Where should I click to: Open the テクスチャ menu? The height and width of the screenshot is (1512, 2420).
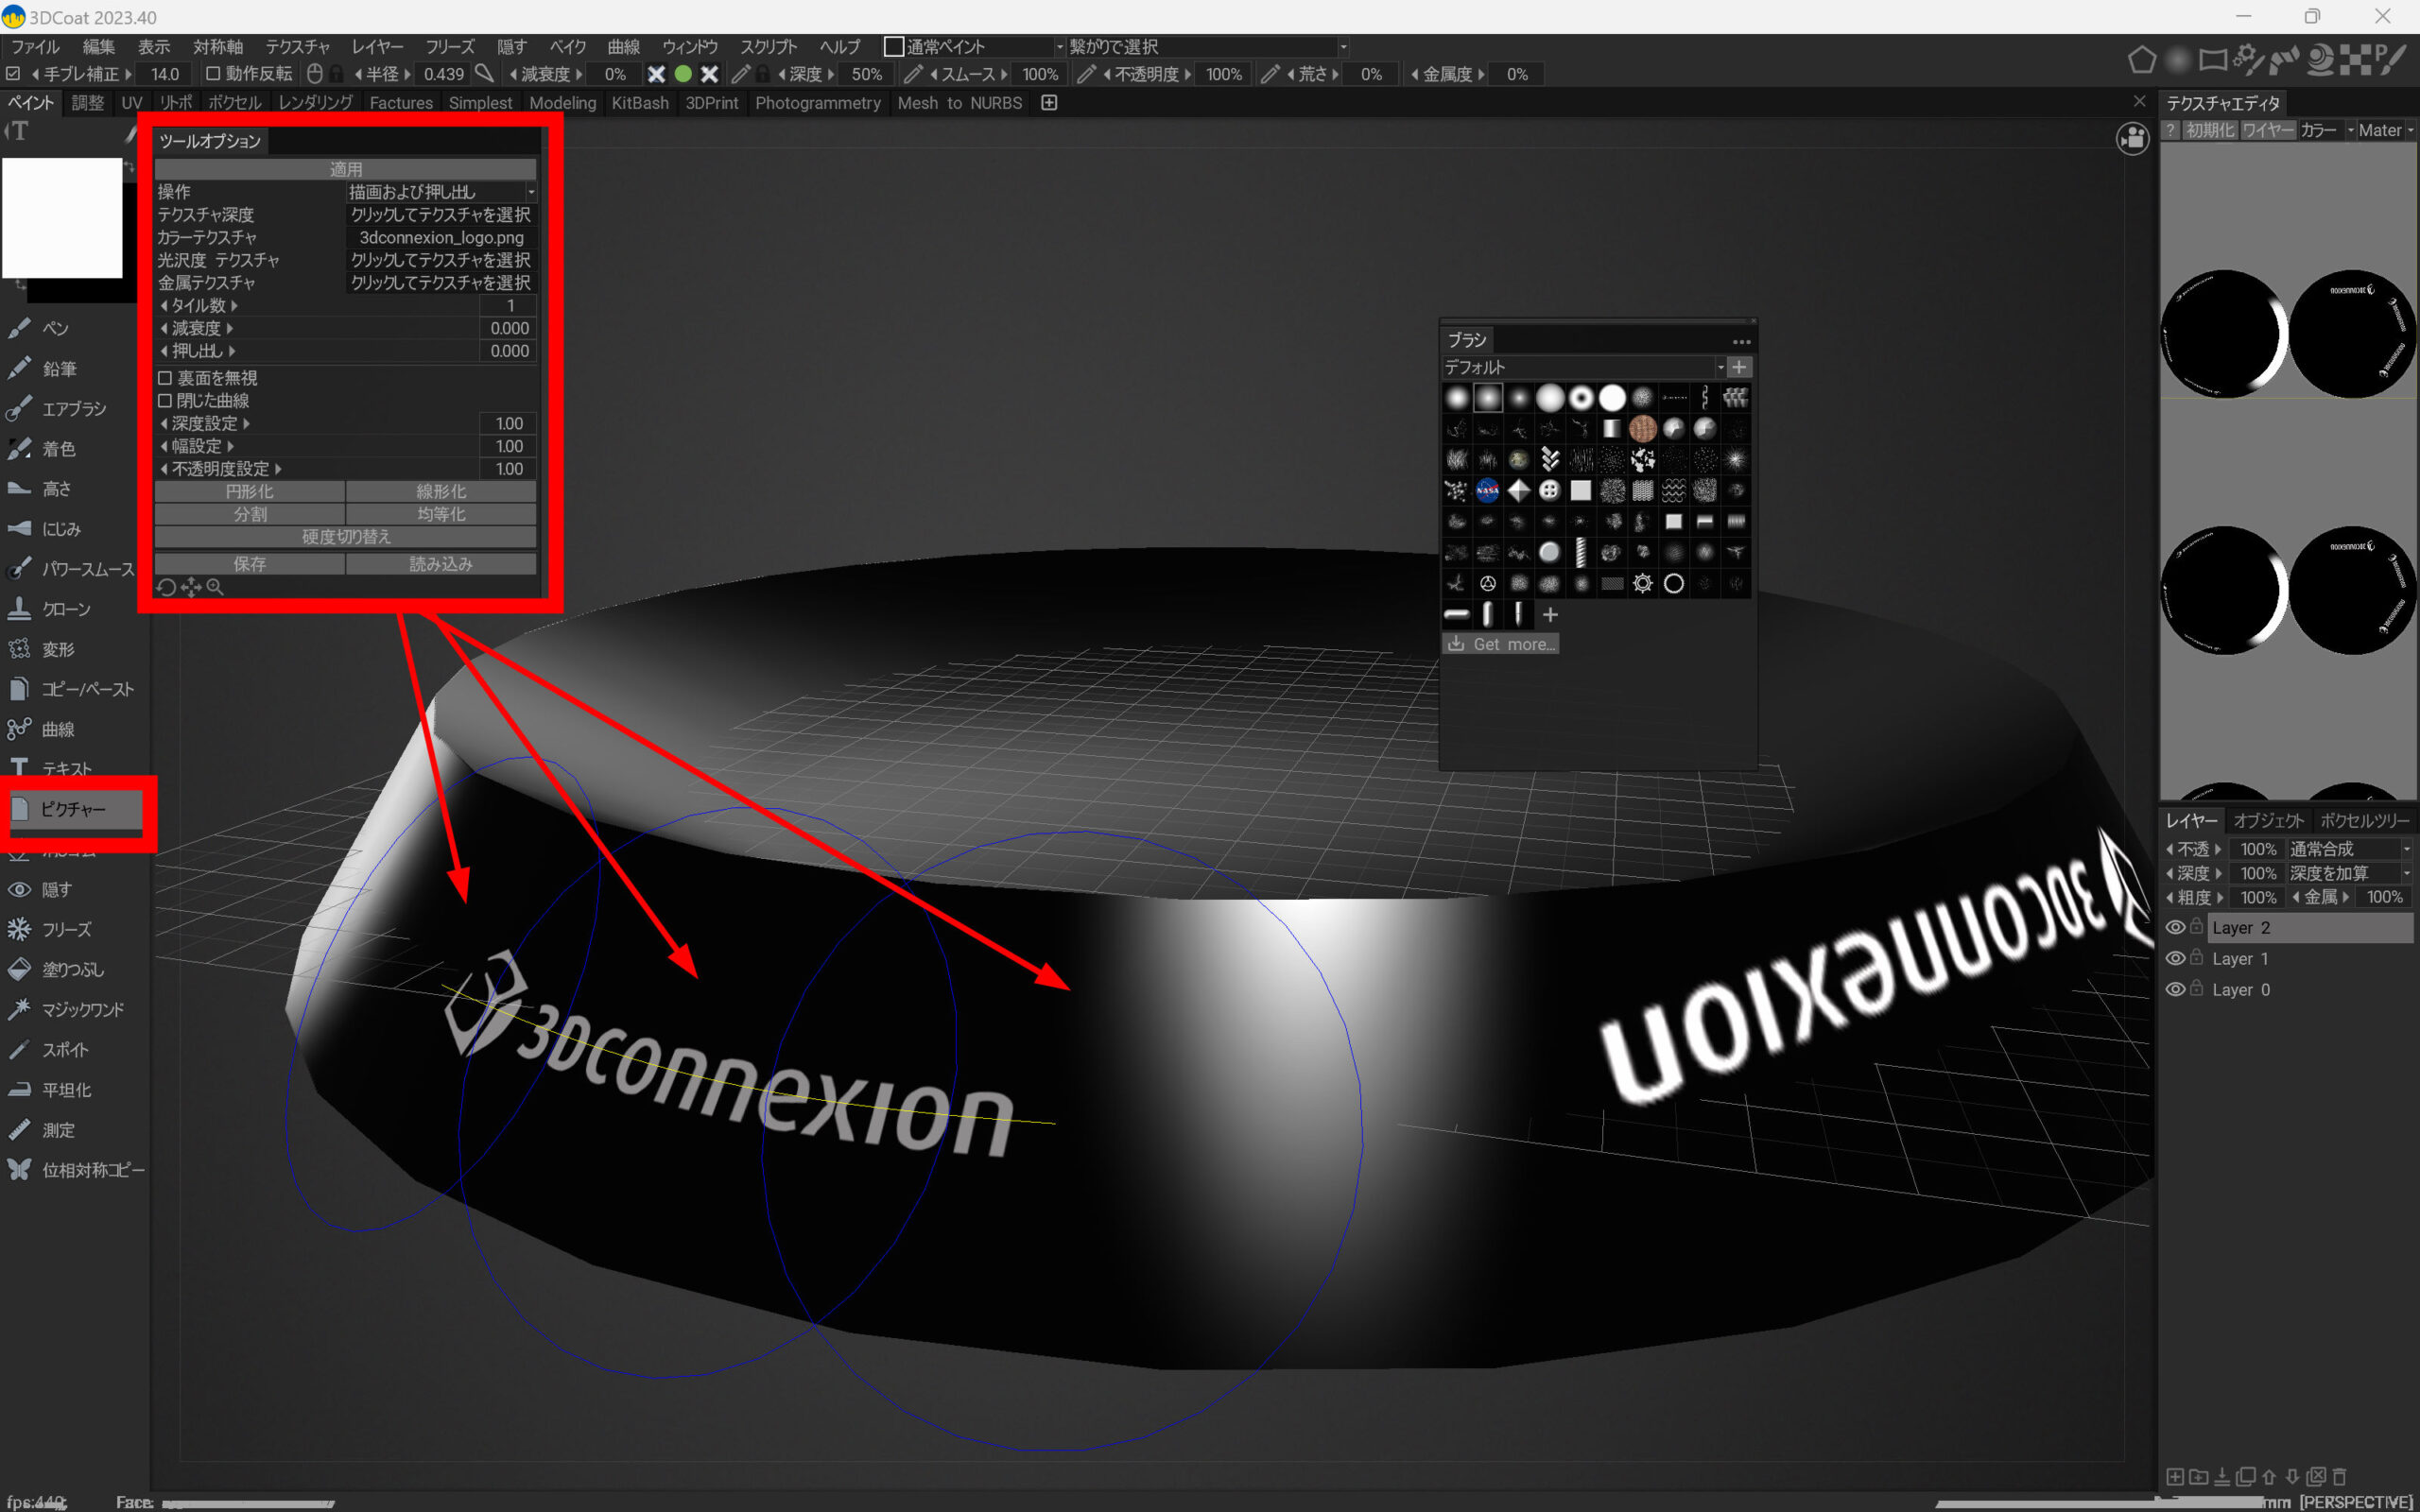297,47
